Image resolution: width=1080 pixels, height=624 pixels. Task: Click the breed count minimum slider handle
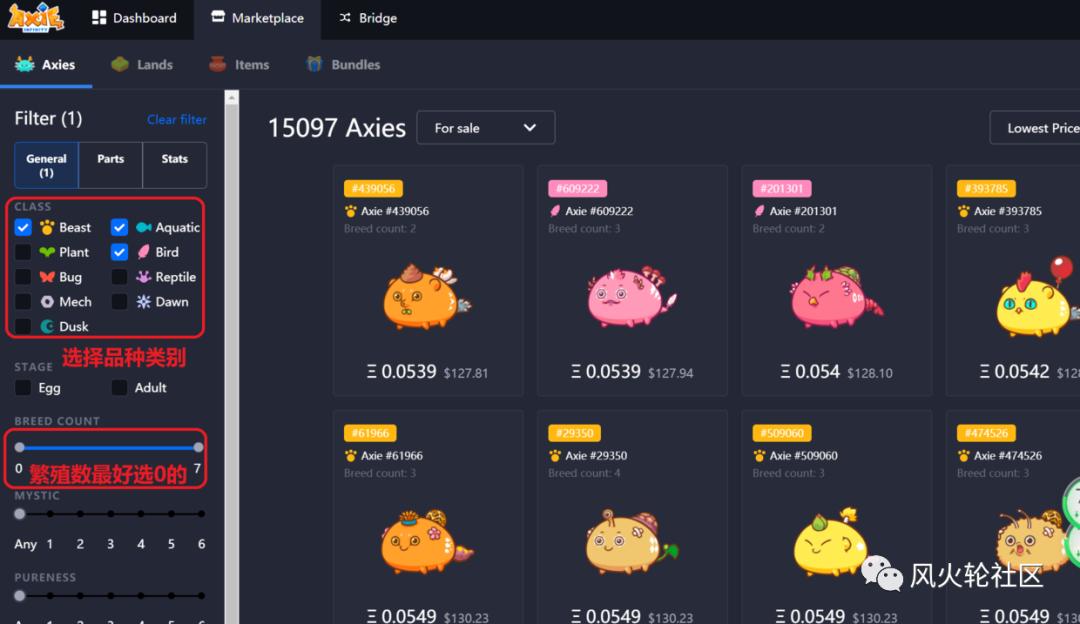coord(20,447)
